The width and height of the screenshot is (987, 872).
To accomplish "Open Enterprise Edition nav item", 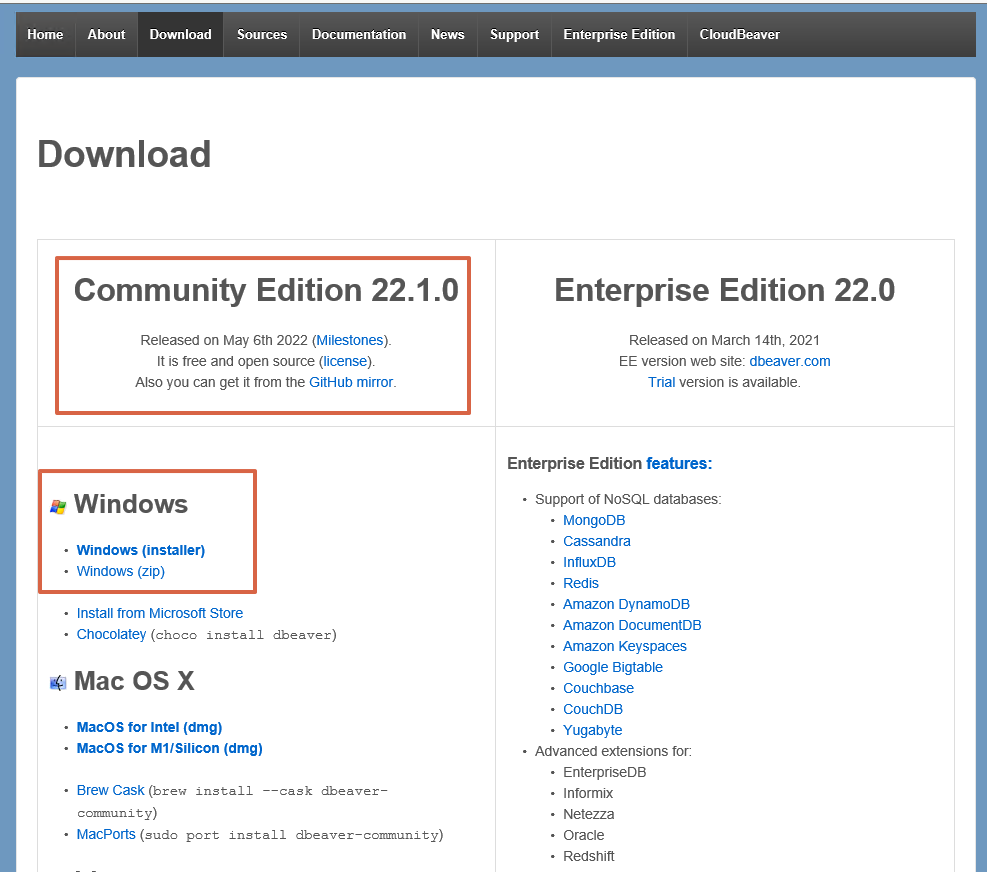I will coord(619,35).
